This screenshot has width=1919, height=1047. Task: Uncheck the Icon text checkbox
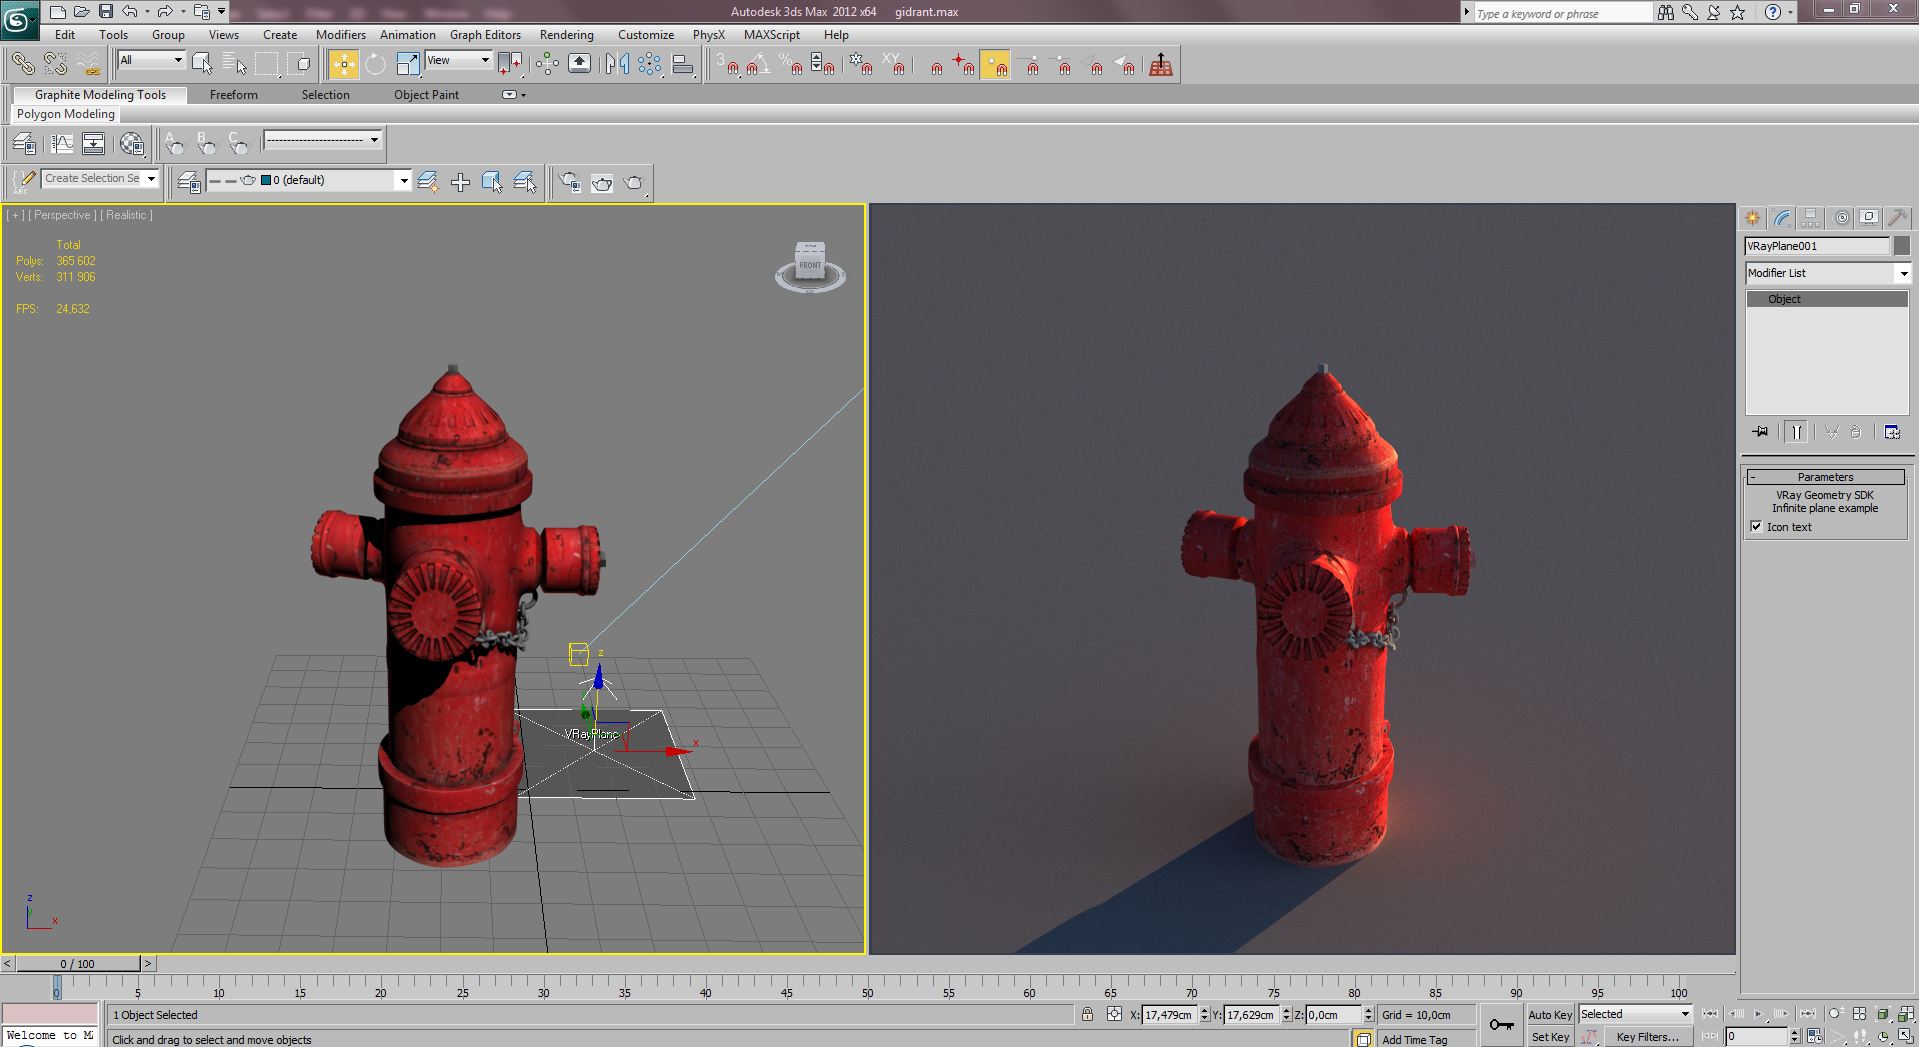coord(1756,527)
